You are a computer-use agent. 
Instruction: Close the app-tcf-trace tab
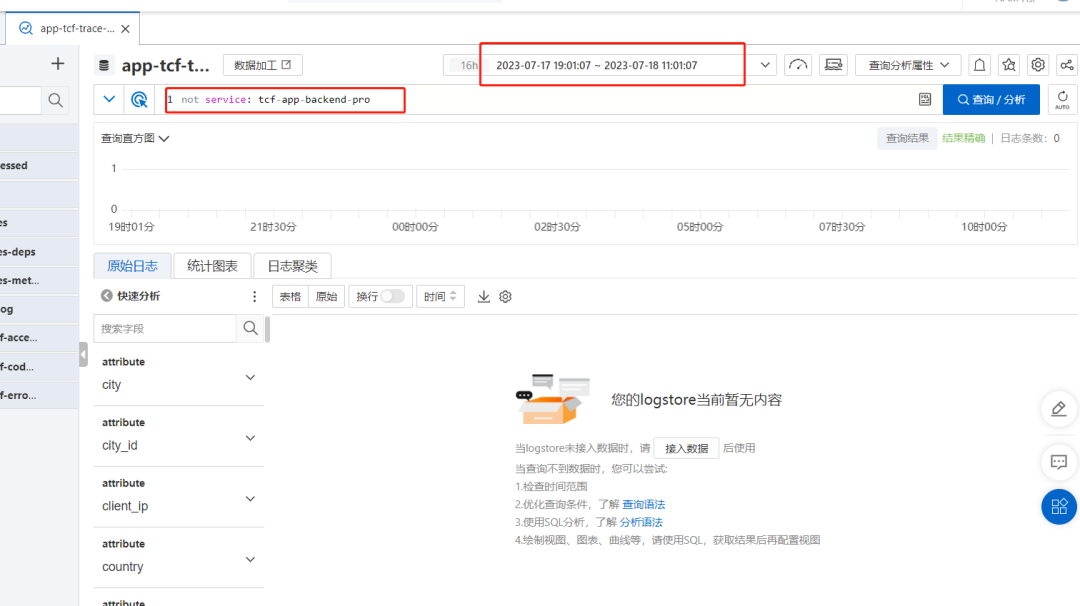tap(125, 29)
